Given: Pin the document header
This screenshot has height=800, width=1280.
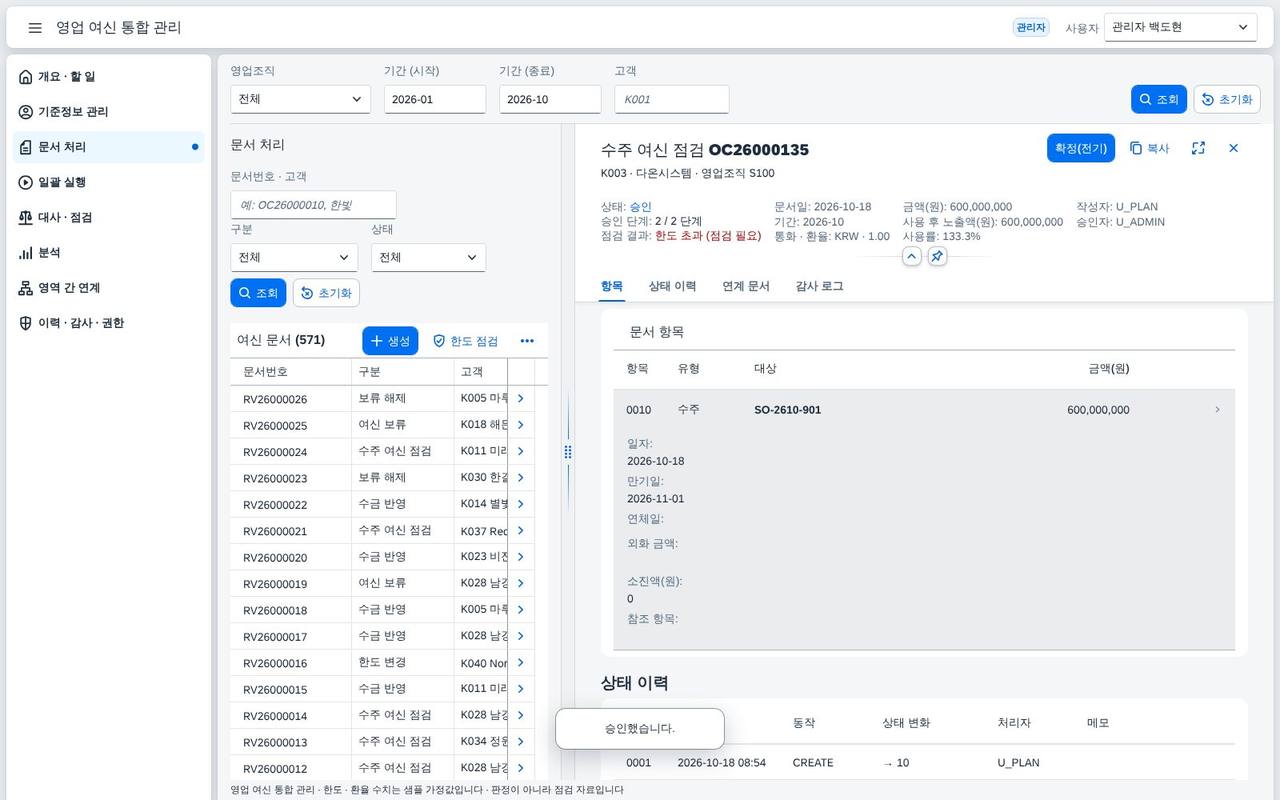Looking at the screenshot, I should coord(937,256).
